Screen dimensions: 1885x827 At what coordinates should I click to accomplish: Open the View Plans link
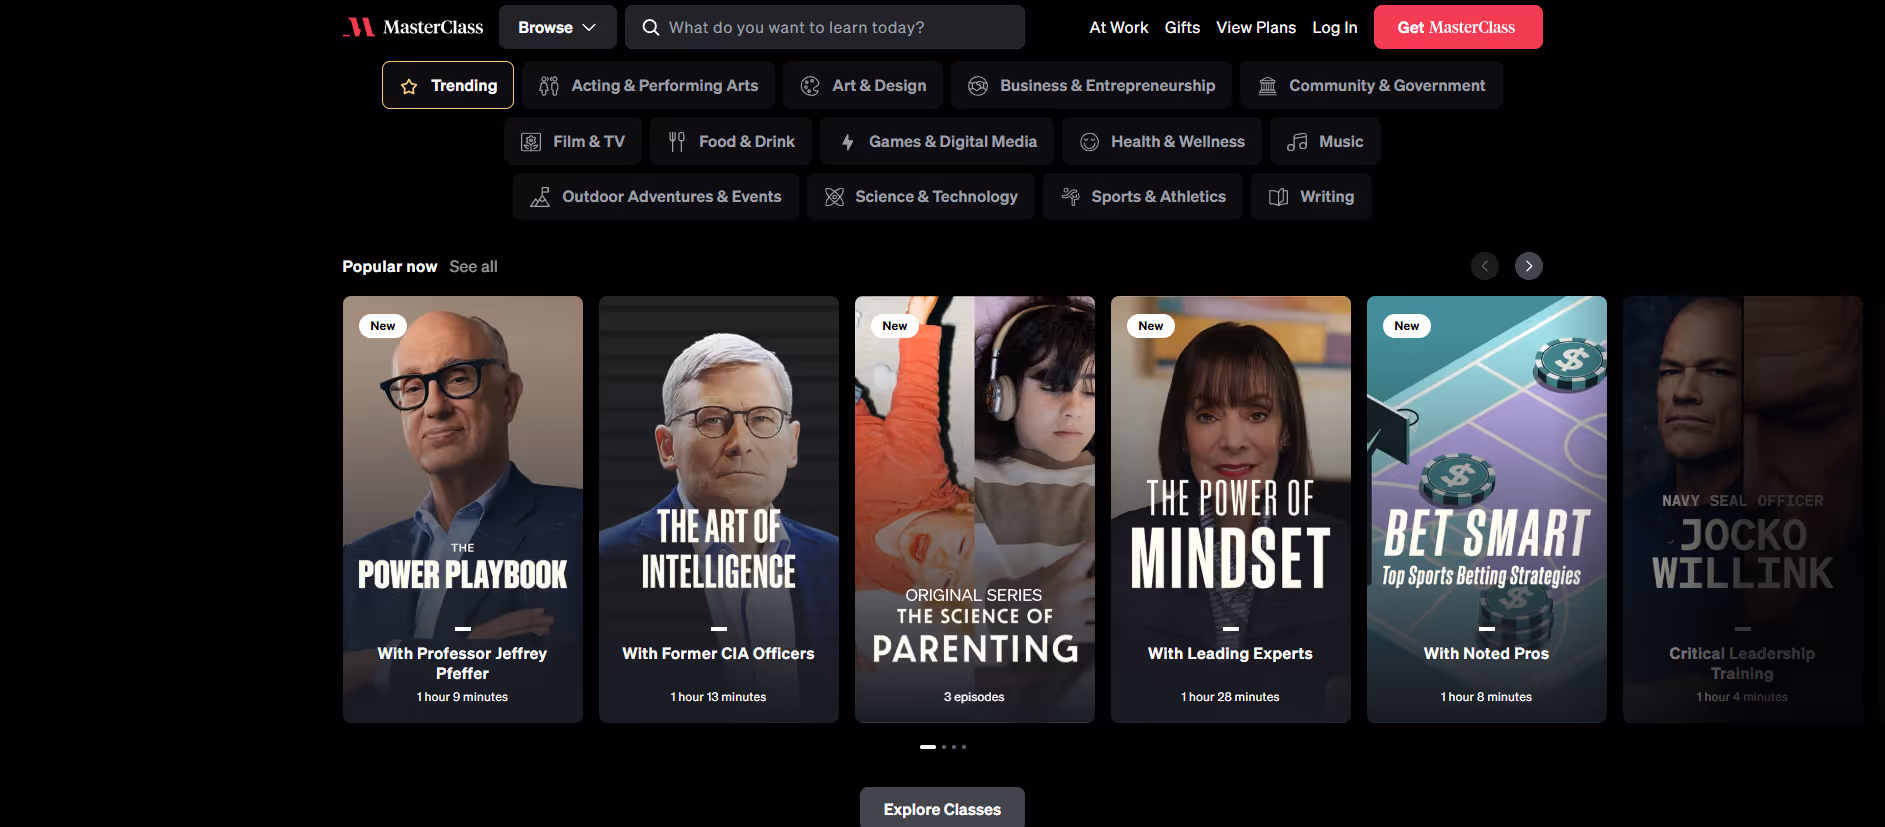click(x=1256, y=27)
